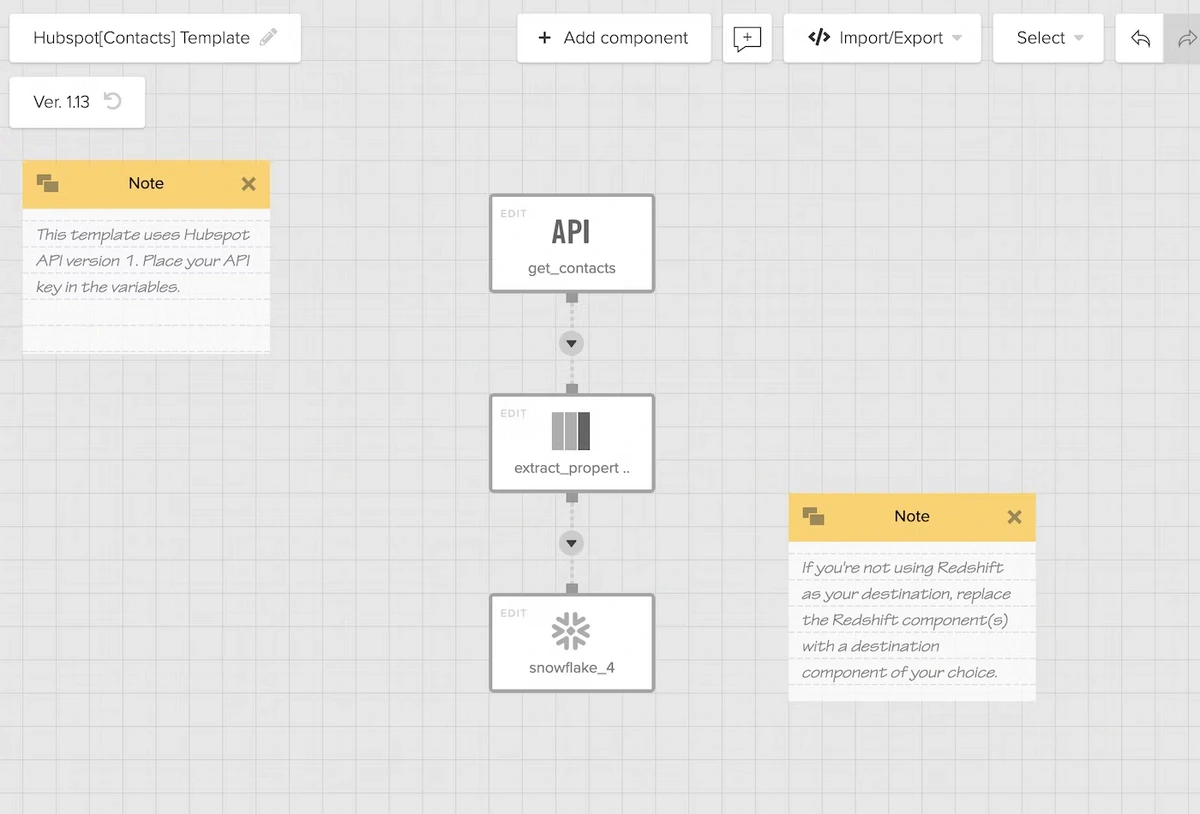1200x814 pixels.
Task: Click the columns icon in the extract_propert component
Action: (571, 431)
